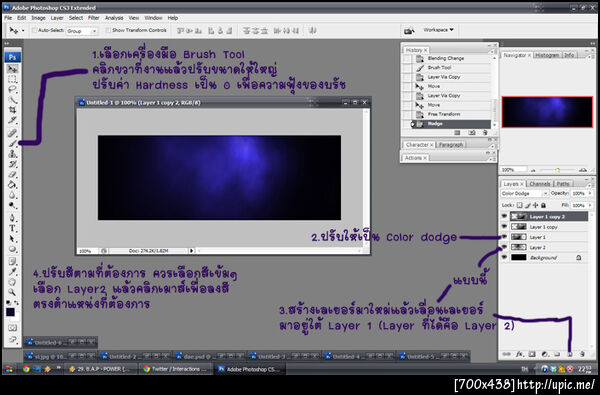
Task: Switch to the Paragraph tab
Action: point(451,145)
